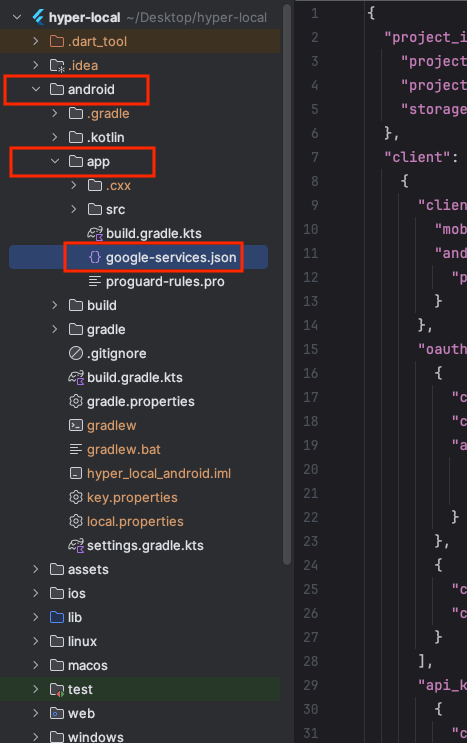Select the macos folder name

click(88, 665)
